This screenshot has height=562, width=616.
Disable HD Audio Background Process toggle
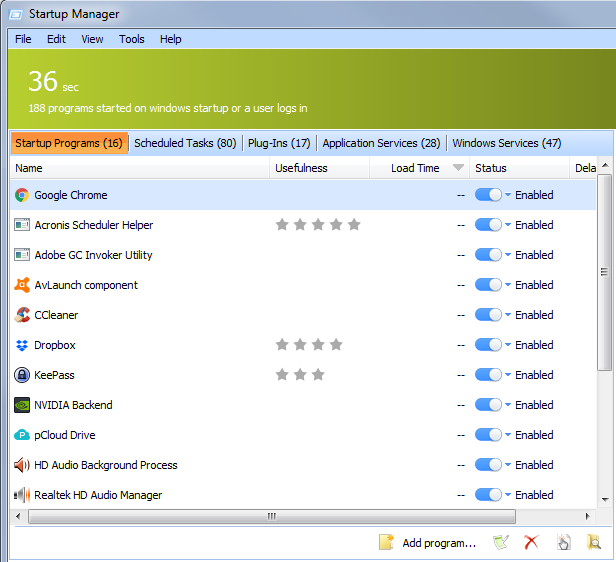coord(488,465)
